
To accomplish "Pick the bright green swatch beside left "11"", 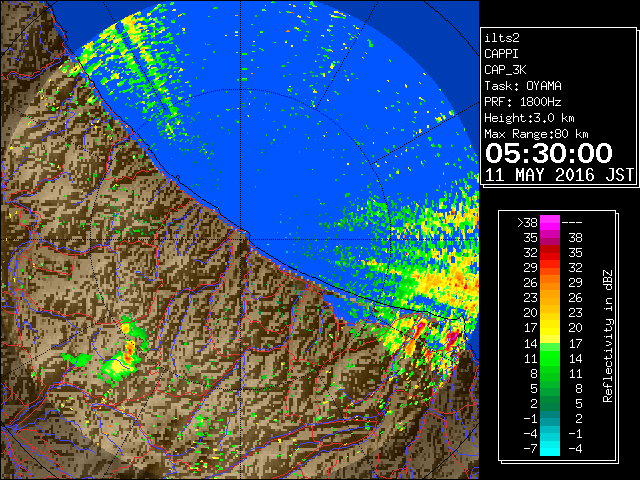I will coord(550,358).
